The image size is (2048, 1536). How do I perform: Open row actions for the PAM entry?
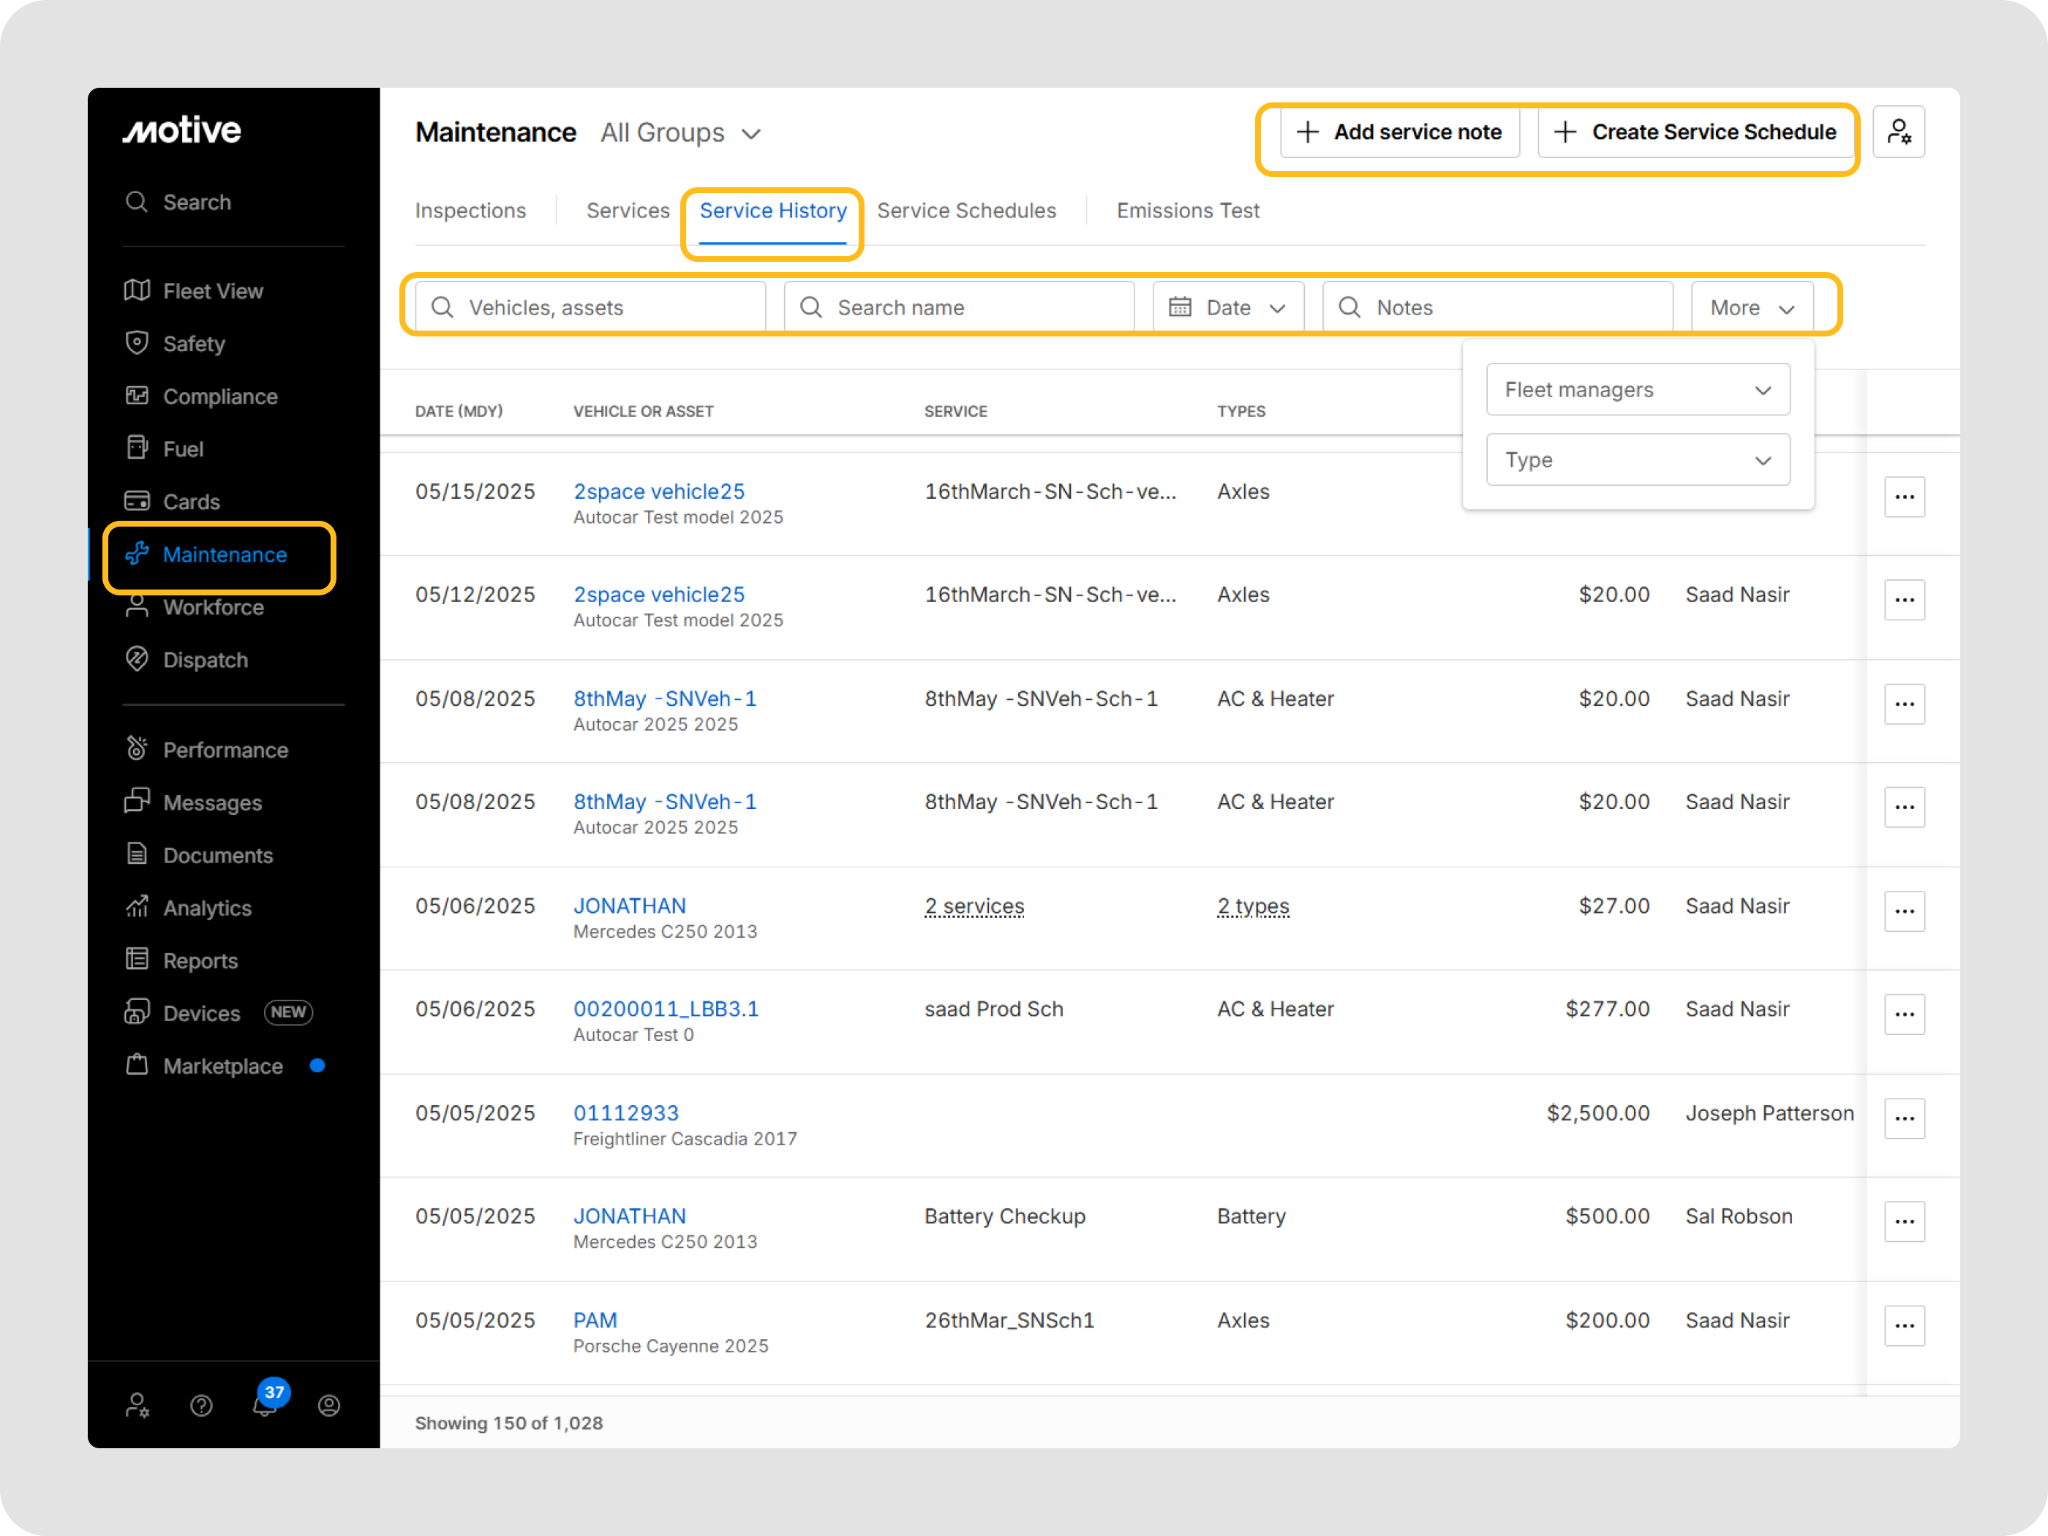1904,1325
